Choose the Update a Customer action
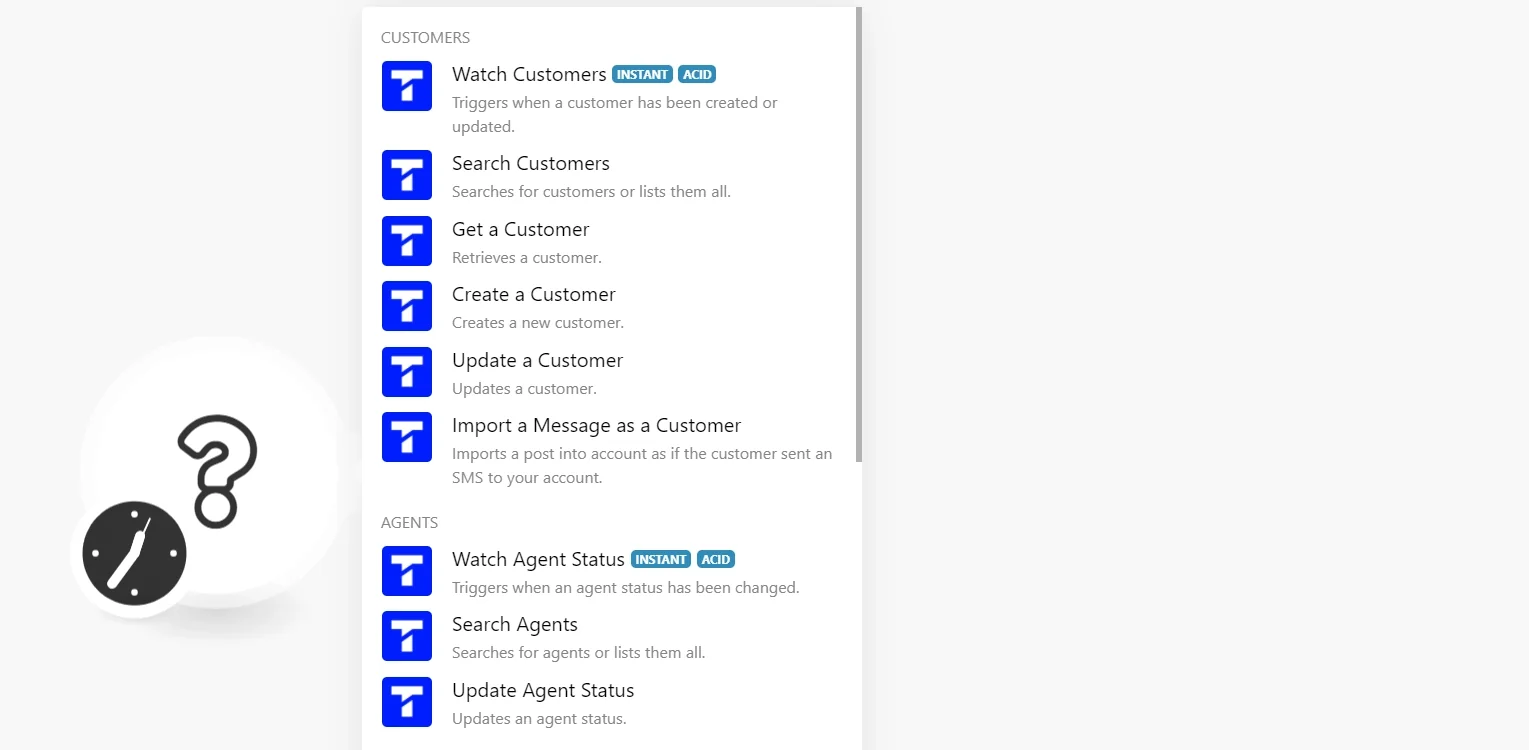 (x=611, y=373)
